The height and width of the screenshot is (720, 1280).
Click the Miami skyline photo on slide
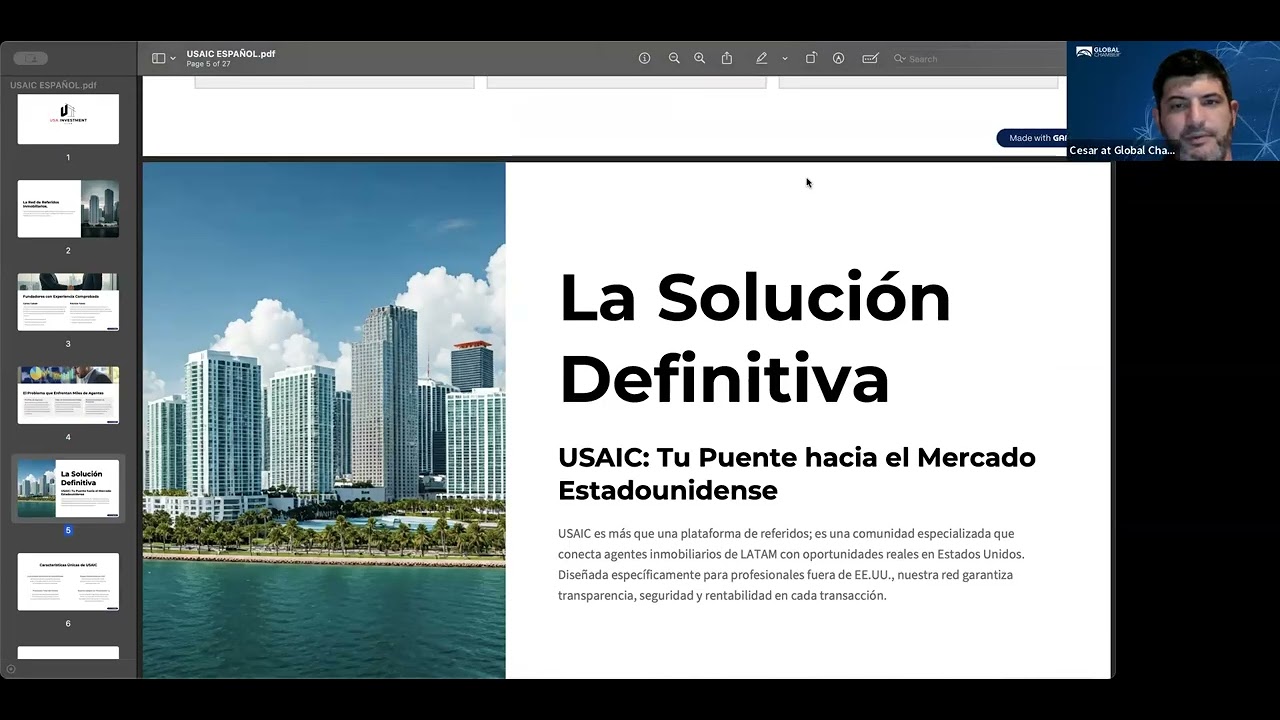click(x=324, y=420)
